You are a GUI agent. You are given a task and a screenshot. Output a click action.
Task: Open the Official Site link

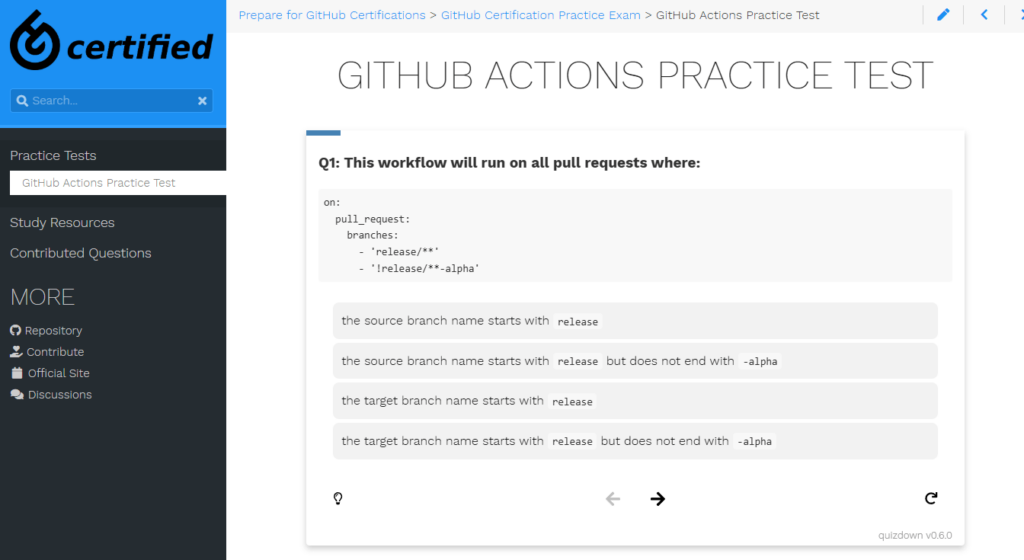59,373
